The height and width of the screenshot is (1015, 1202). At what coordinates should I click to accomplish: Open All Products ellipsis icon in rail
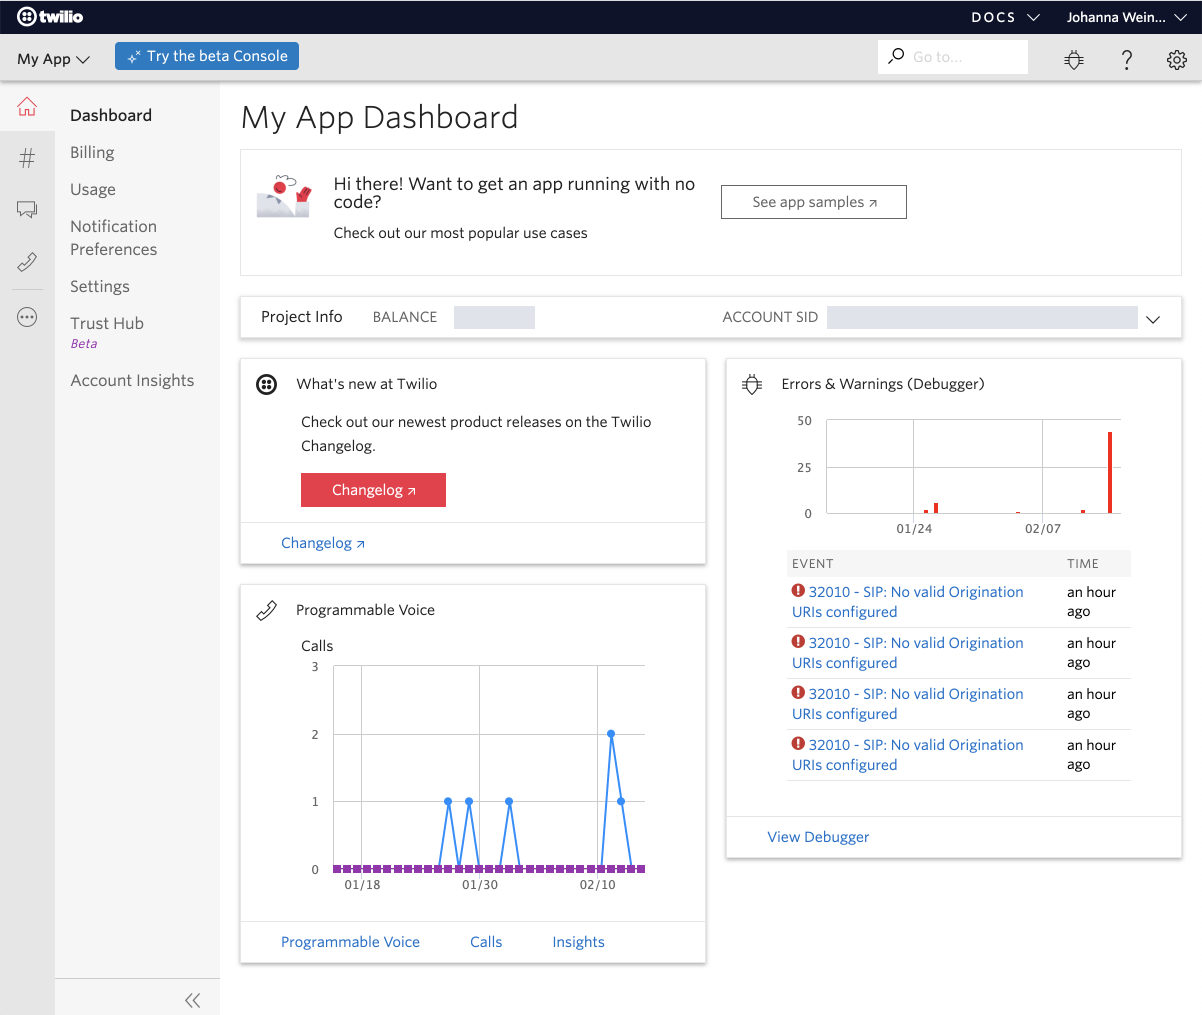[x=27, y=317]
